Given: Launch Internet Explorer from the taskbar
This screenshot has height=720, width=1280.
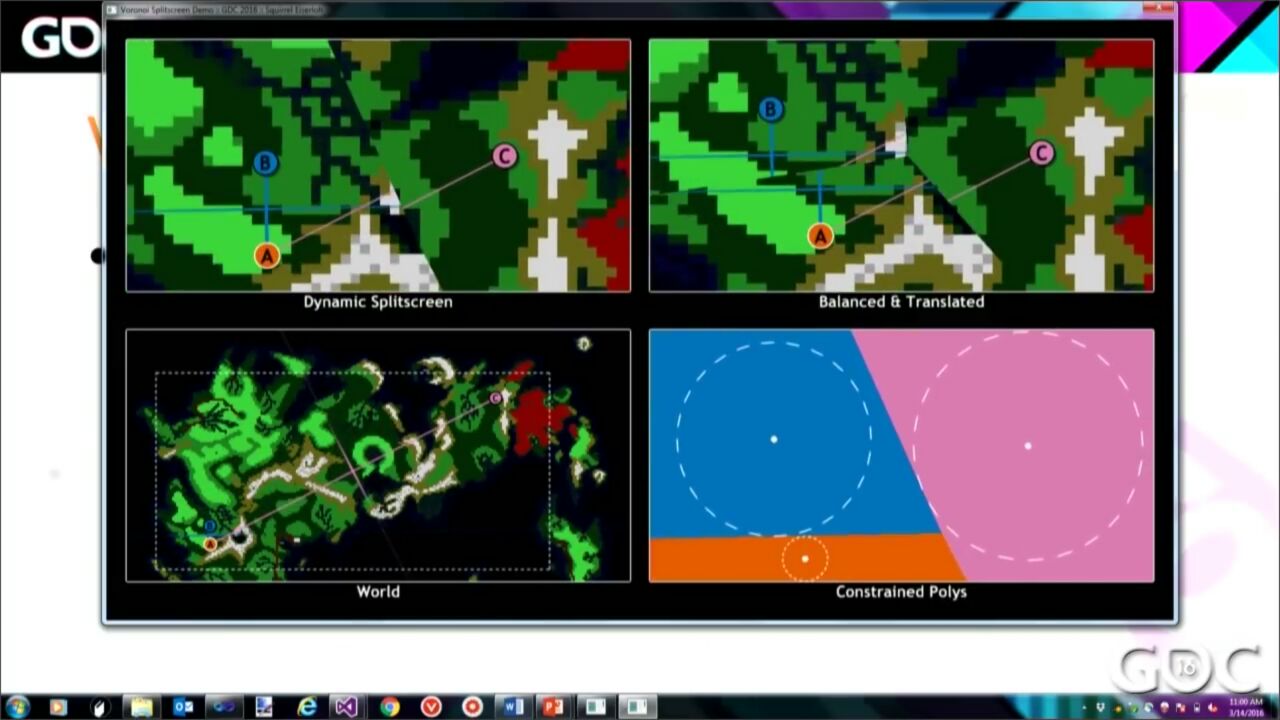Looking at the screenshot, I should click(x=307, y=707).
